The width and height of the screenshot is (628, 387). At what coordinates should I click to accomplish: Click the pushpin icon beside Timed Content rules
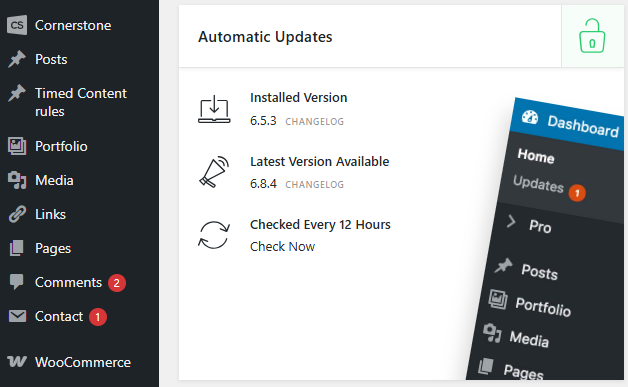[x=17, y=93]
